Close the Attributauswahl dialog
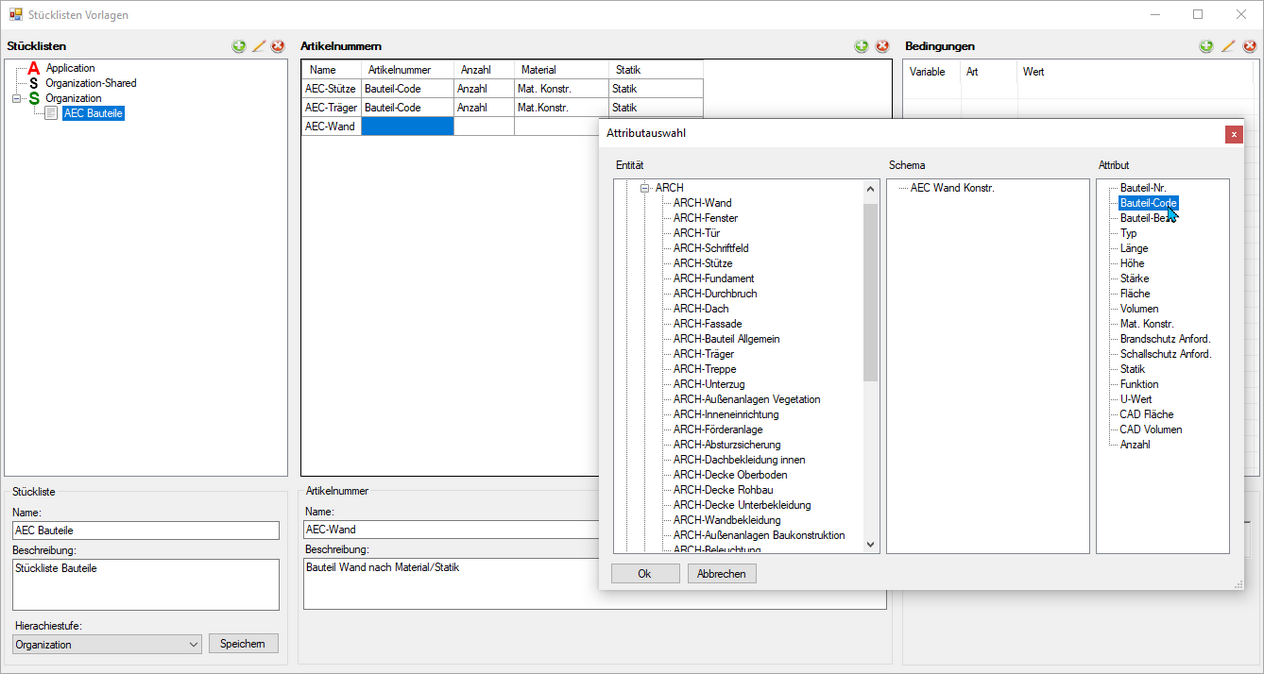This screenshot has width=1264, height=674. [x=1234, y=134]
